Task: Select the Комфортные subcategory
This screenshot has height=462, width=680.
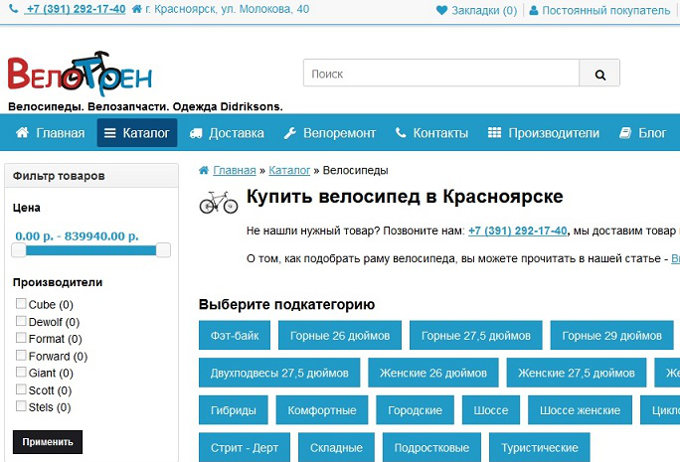Action: coord(322,410)
